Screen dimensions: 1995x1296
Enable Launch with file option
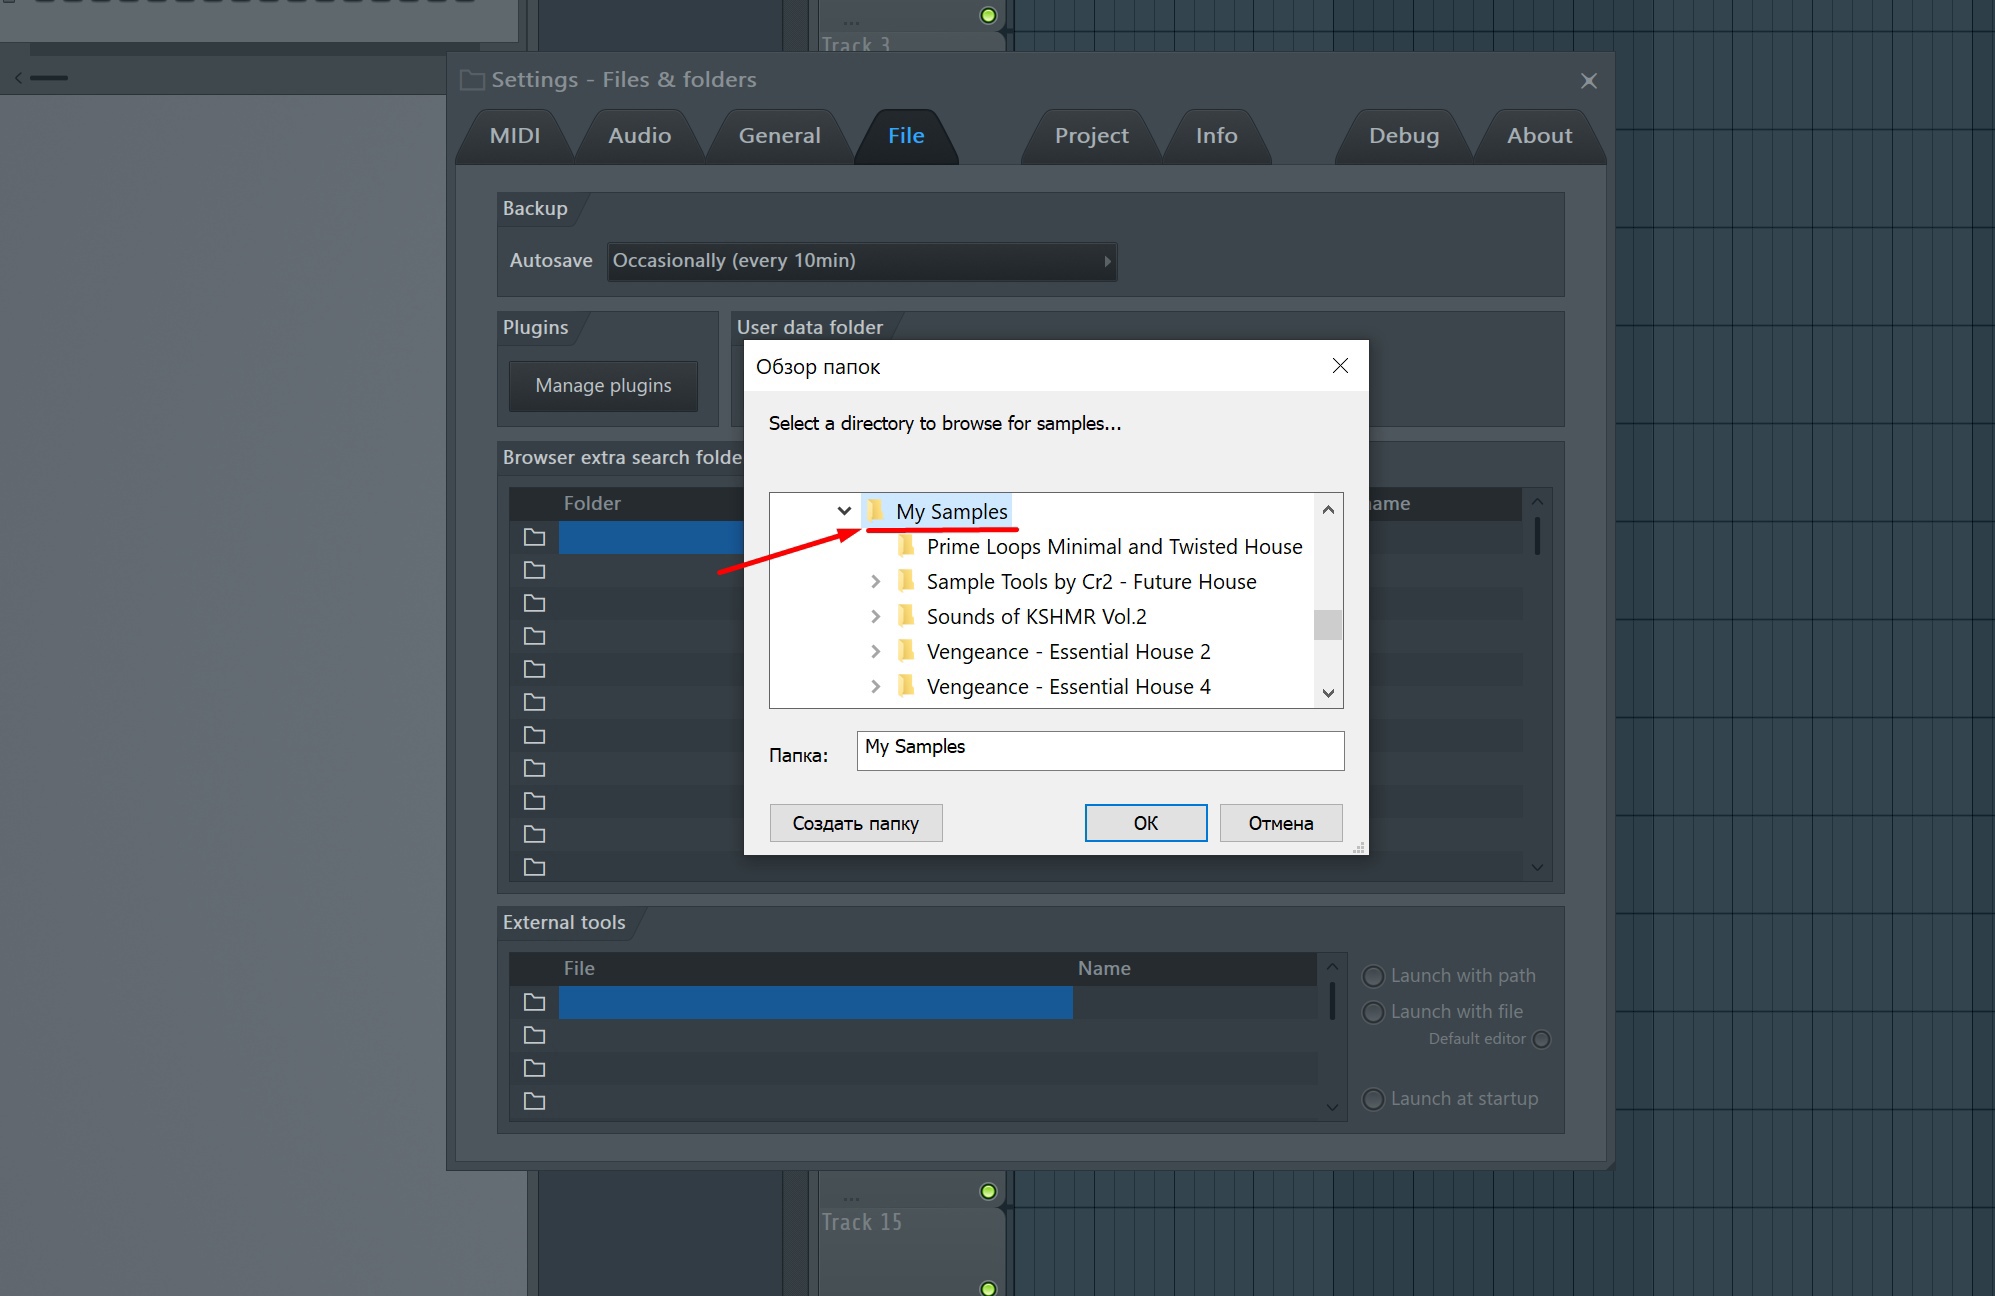pos(1374,1012)
